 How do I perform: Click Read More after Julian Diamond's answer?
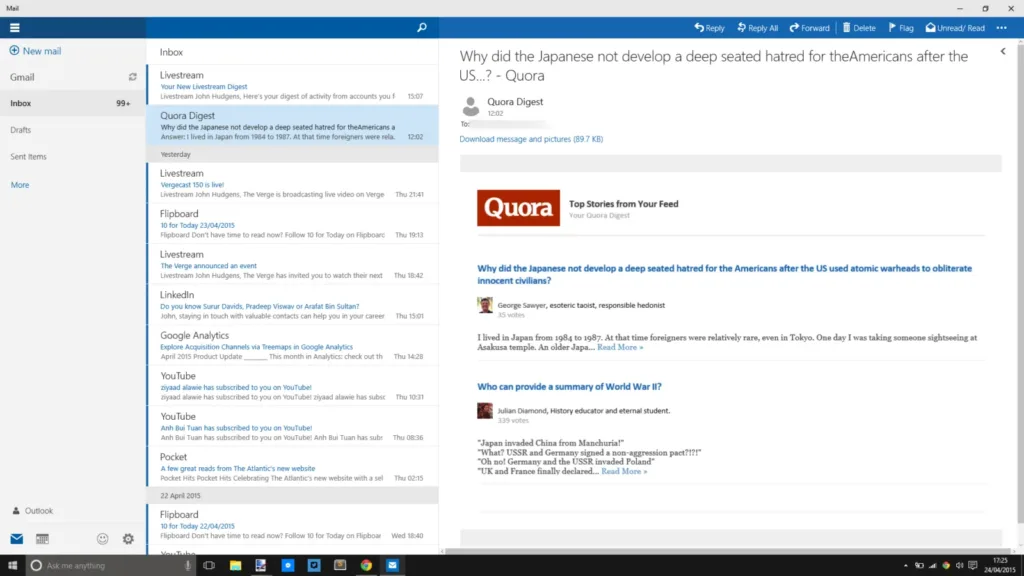pyautogui.click(x=624, y=471)
